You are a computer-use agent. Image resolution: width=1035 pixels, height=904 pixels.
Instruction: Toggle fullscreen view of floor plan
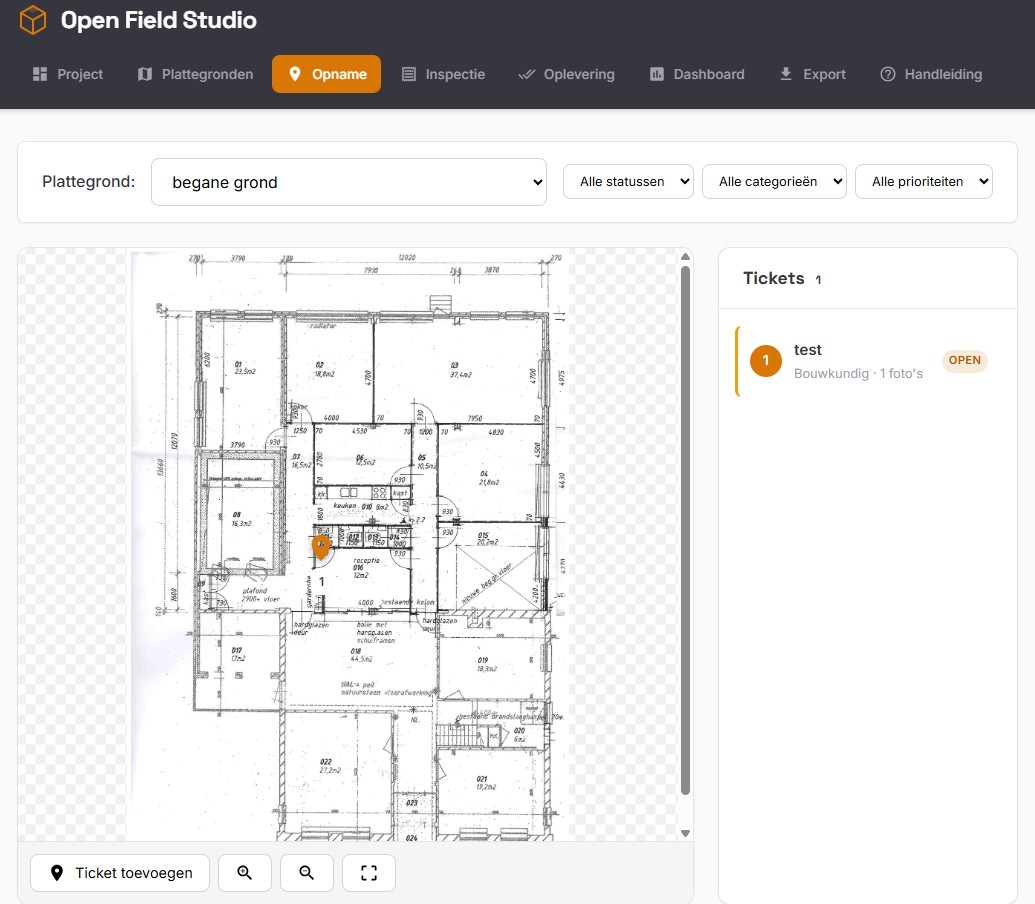[369, 873]
